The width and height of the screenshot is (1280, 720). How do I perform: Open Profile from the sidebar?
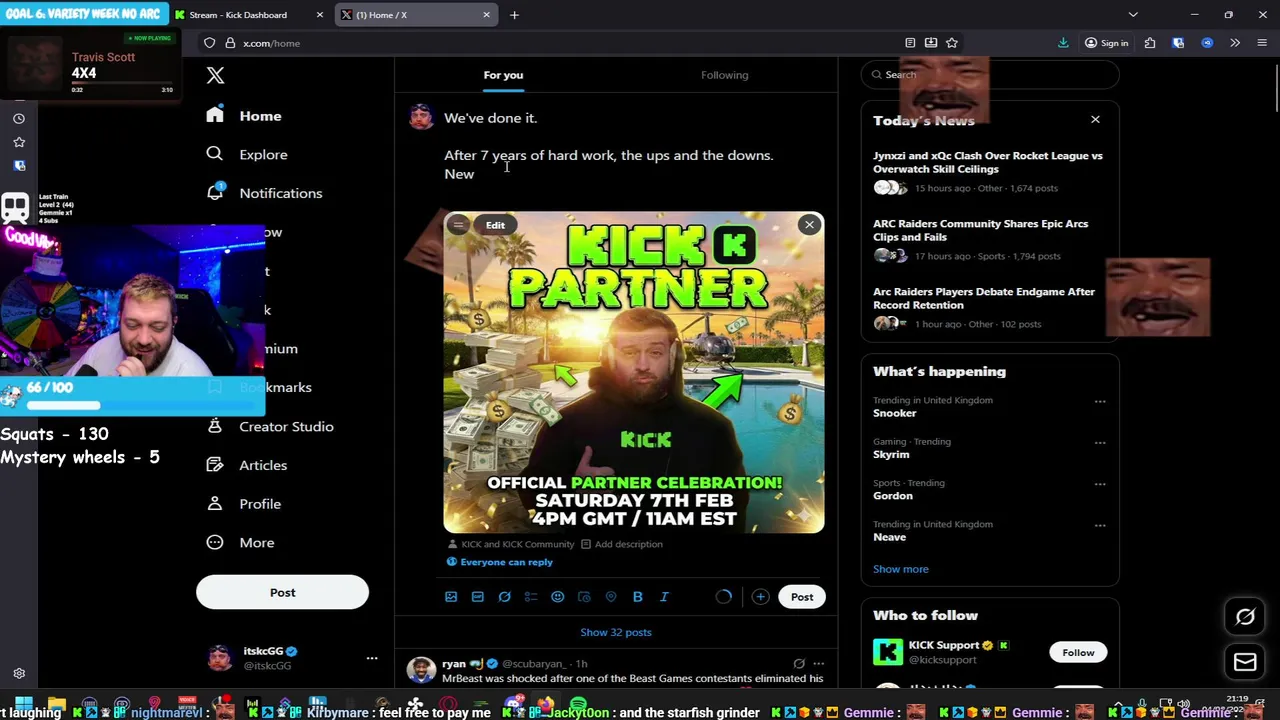(x=243, y=504)
